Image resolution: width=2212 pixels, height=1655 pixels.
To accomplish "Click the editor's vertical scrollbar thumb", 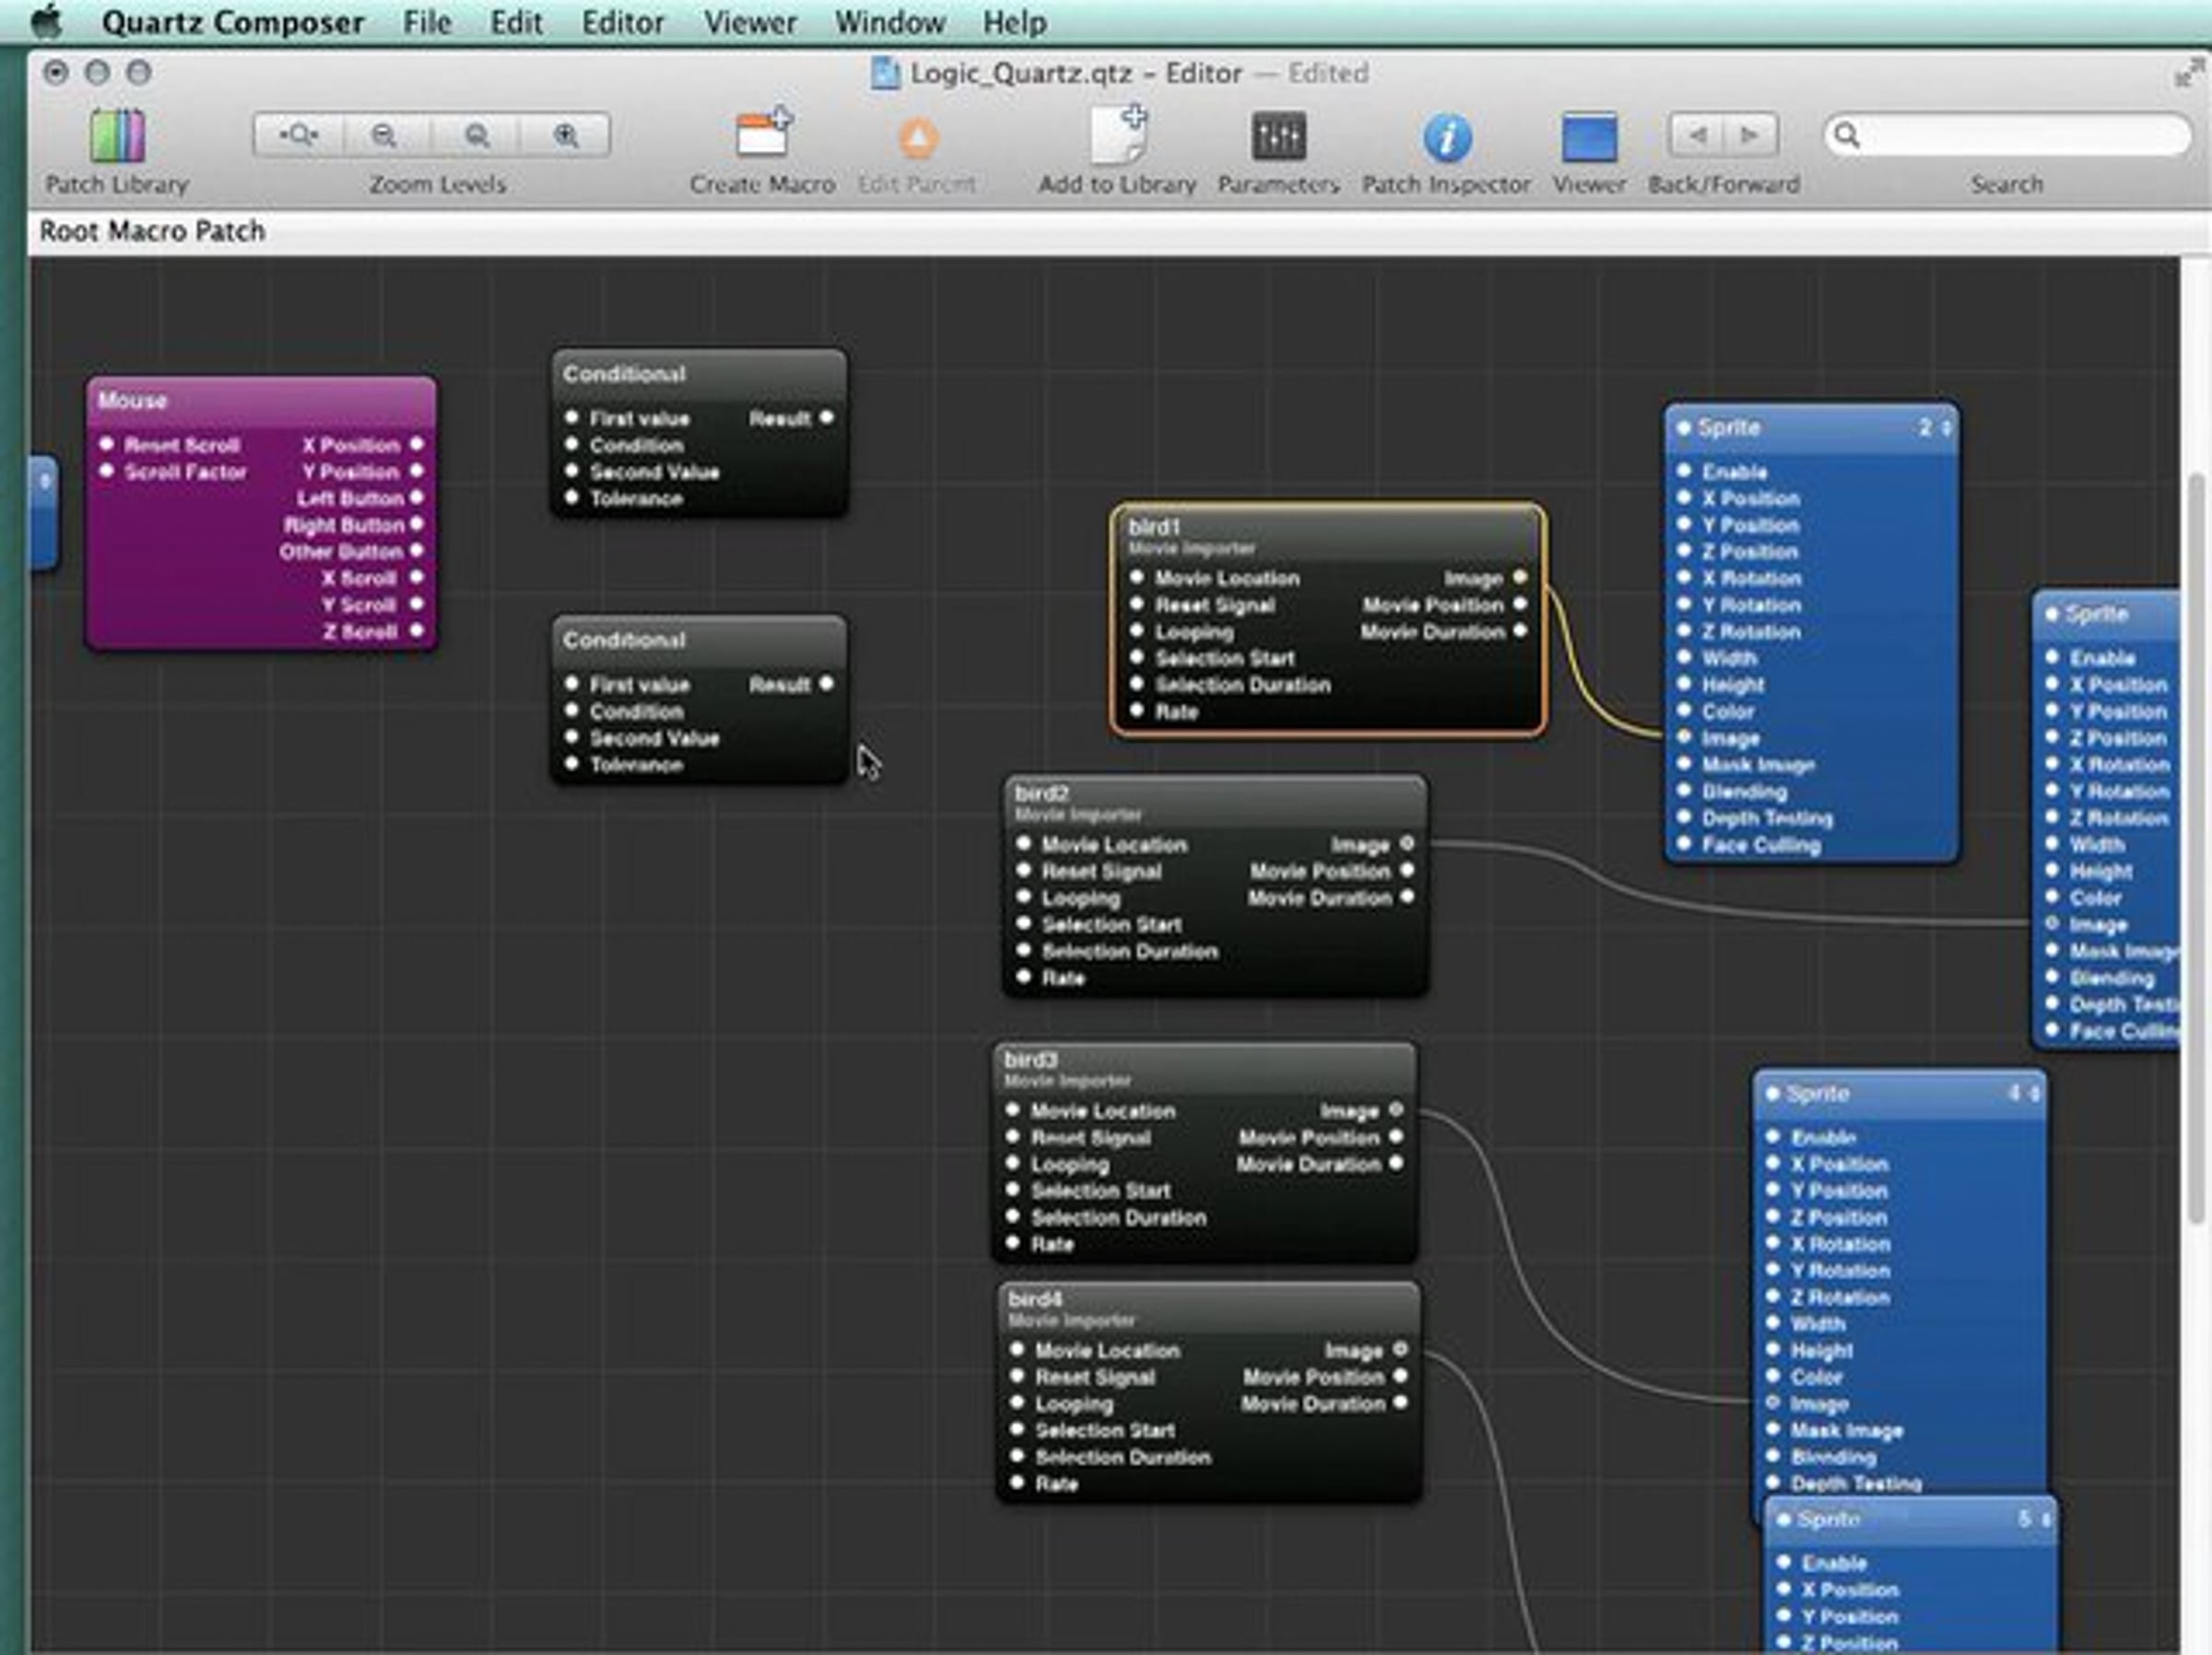I will (x=2197, y=850).
